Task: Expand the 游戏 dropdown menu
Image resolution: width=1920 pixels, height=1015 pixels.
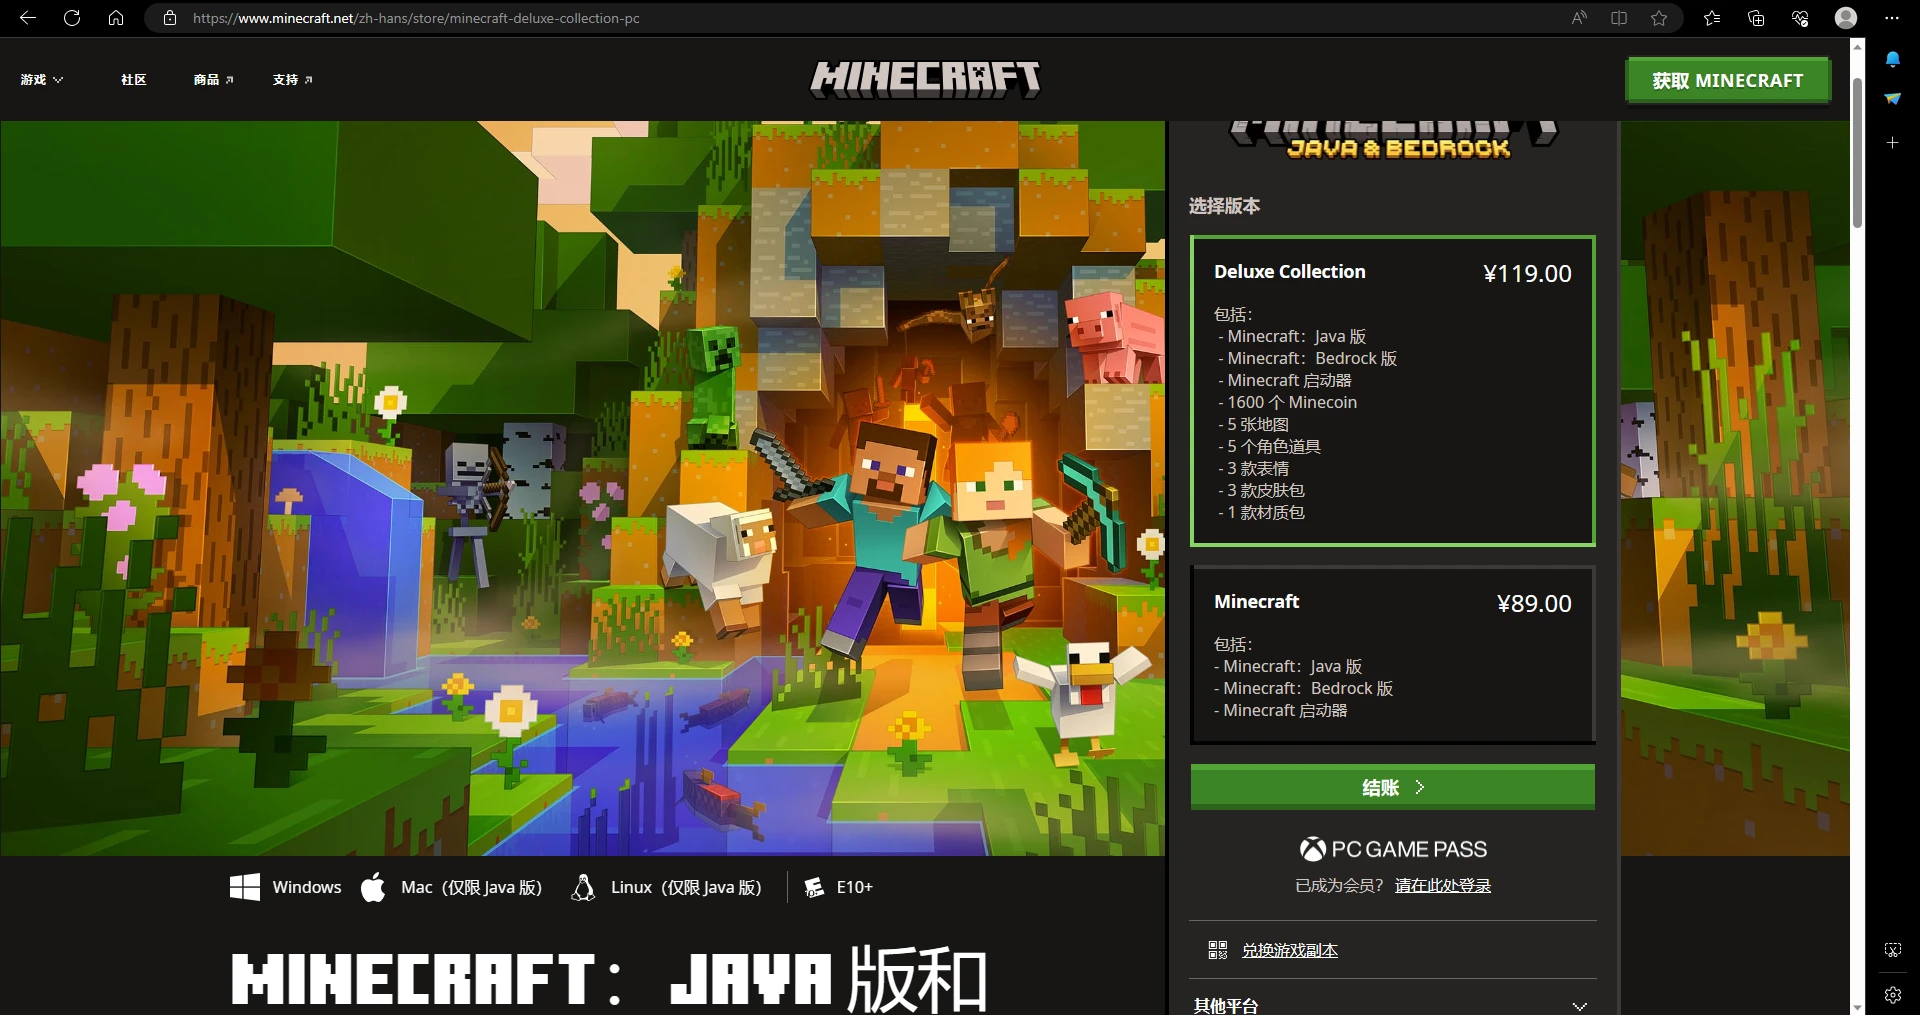Action: (41, 79)
